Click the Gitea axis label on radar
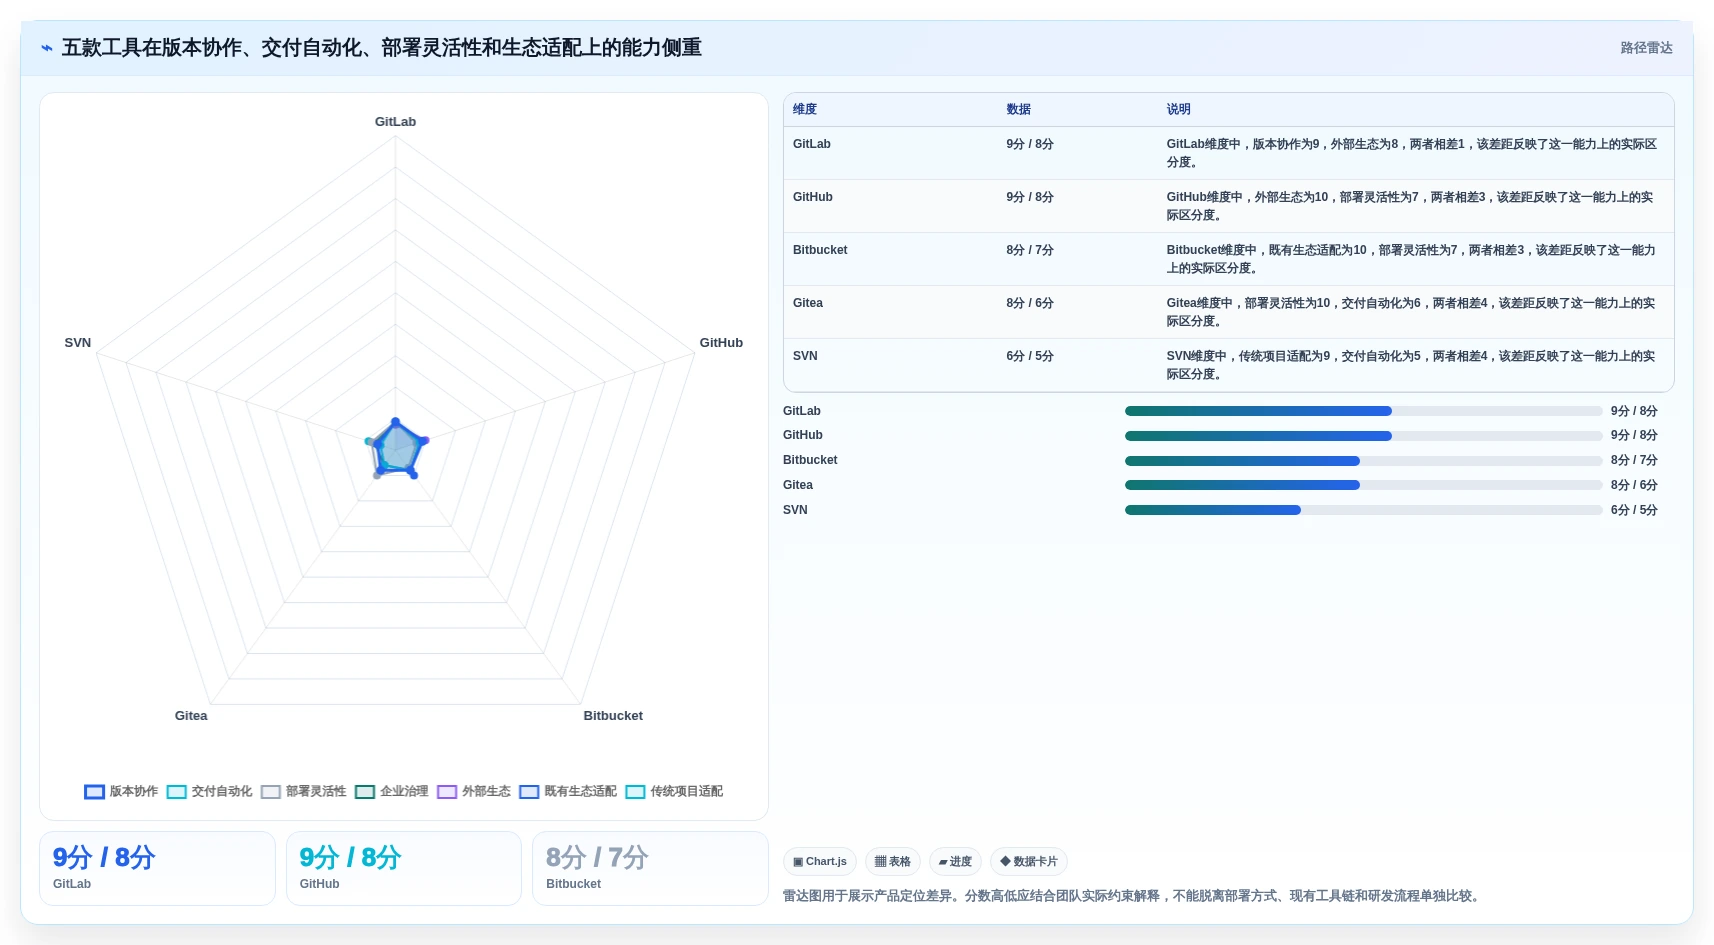Image resolution: width=1714 pixels, height=945 pixels. (191, 716)
